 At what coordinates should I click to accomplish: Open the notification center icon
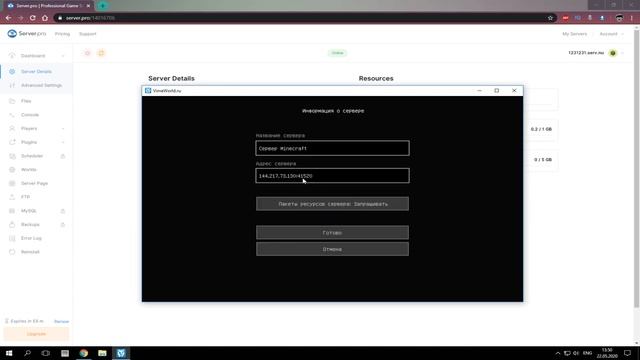pyautogui.click(x=627, y=353)
